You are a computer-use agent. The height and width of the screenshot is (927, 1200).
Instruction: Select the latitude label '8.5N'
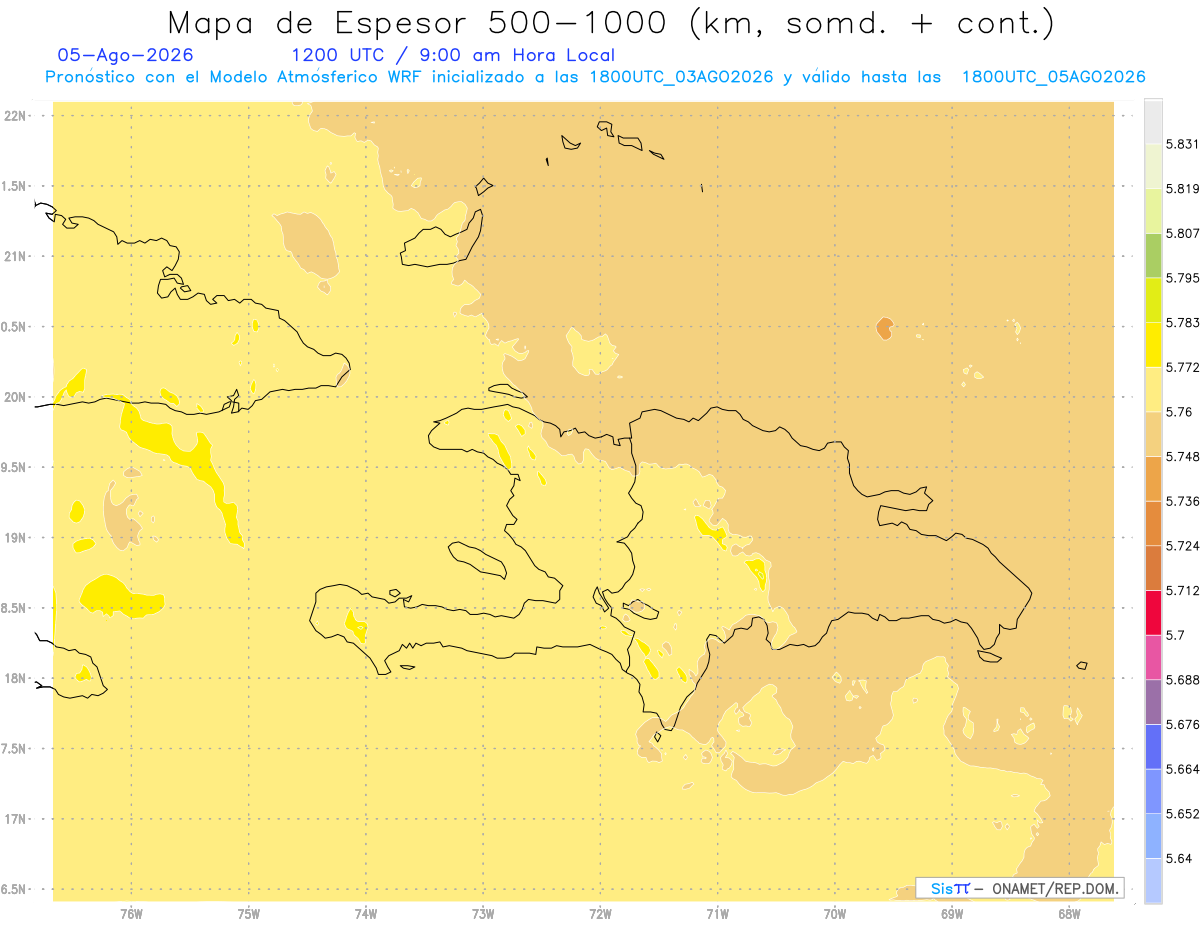pos(15,608)
